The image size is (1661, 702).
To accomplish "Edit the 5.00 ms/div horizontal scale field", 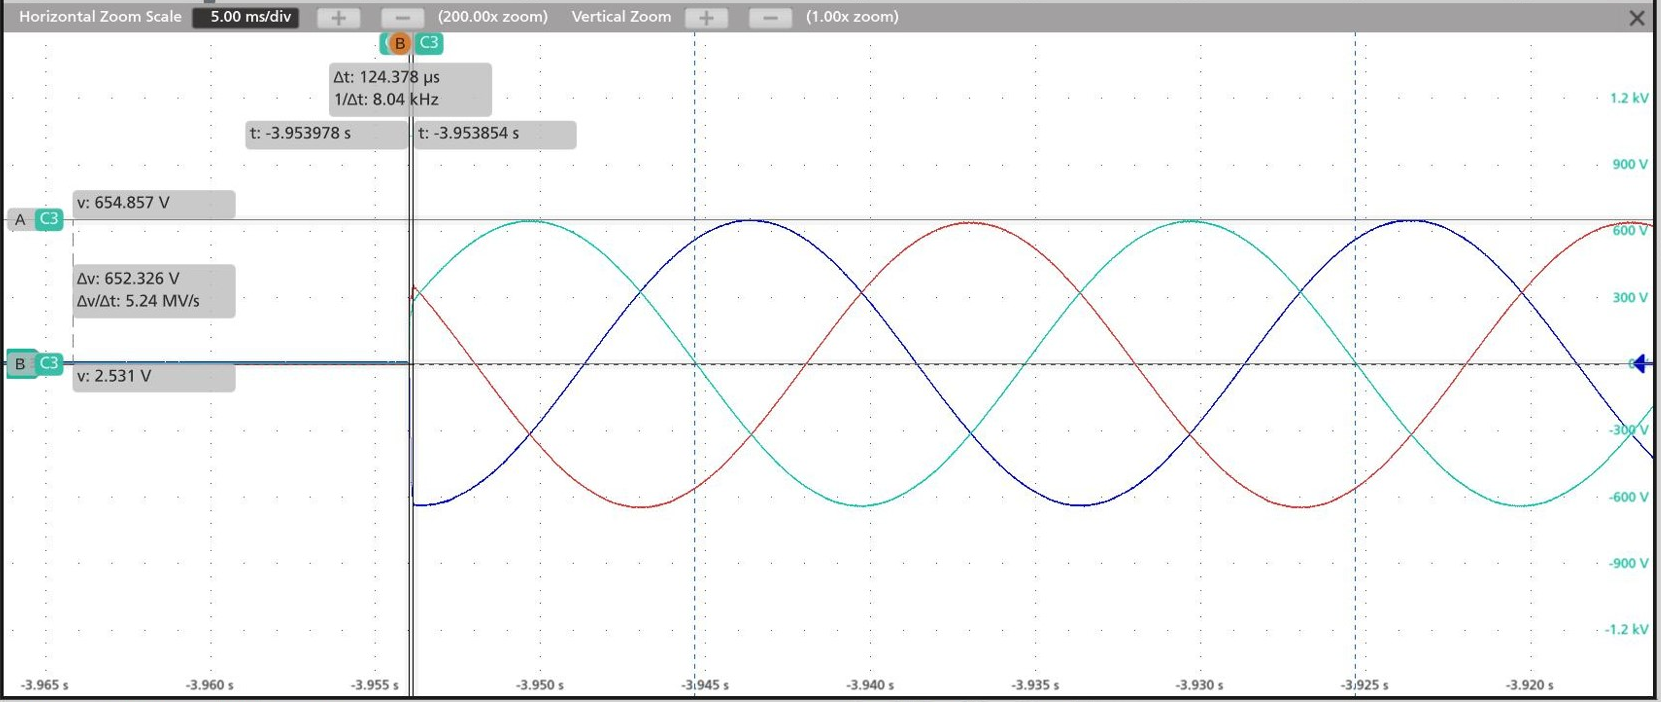I will 246,17.
